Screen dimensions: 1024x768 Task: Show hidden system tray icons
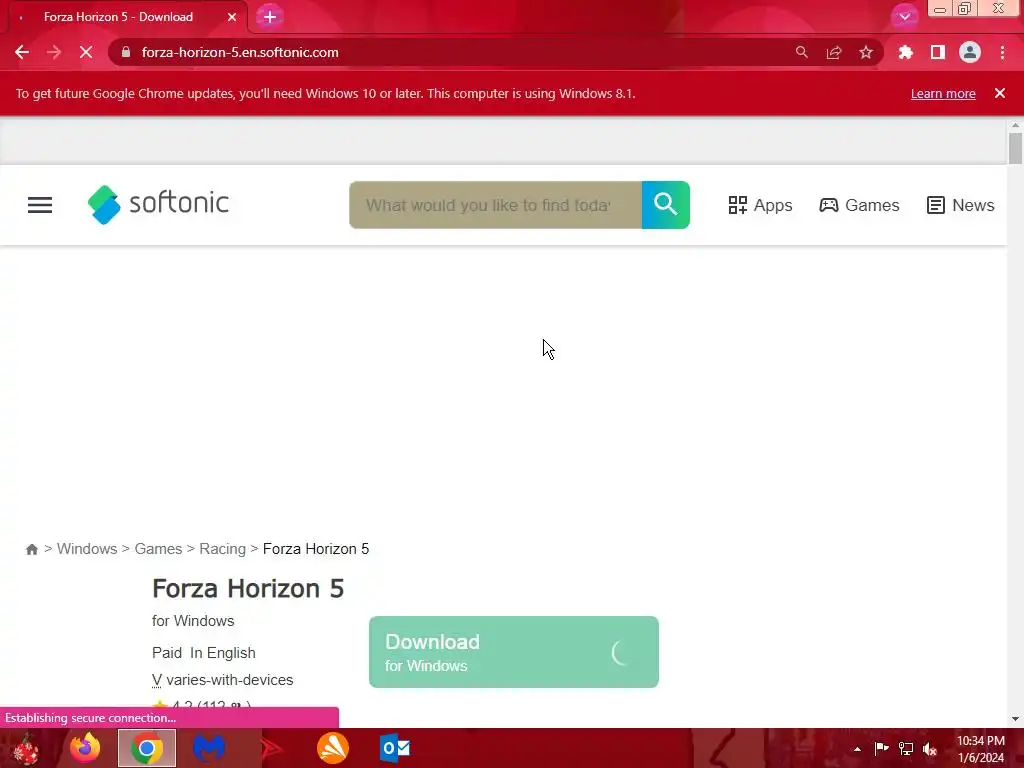857,749
